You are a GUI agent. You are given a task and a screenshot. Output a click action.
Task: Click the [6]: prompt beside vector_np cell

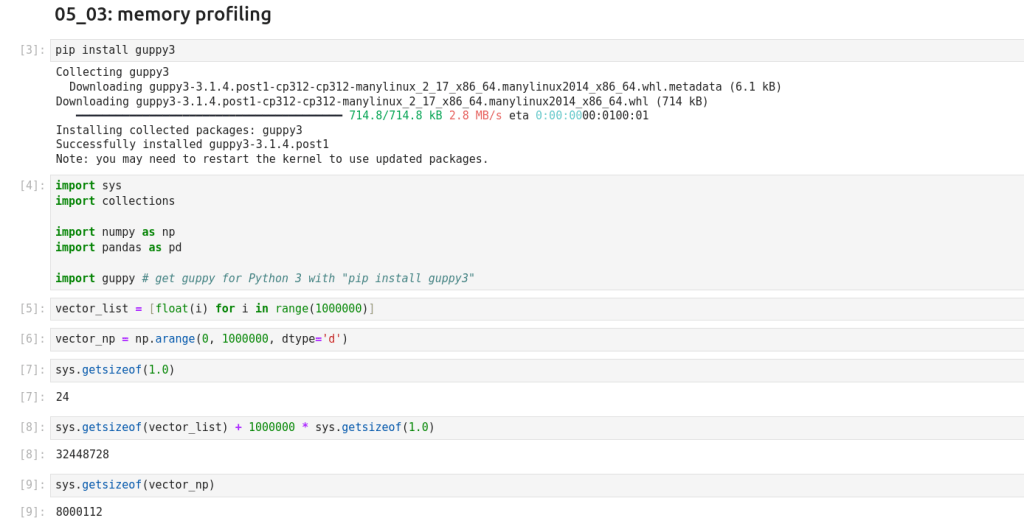32,339
